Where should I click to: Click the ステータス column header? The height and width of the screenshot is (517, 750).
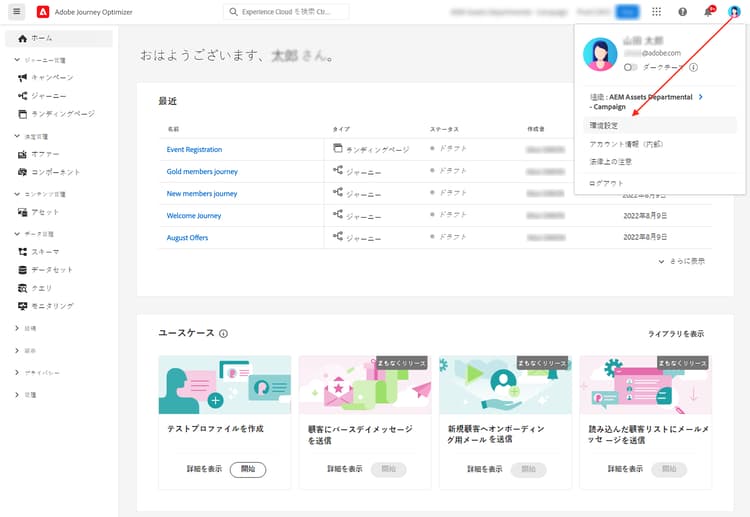coord(444,129)
